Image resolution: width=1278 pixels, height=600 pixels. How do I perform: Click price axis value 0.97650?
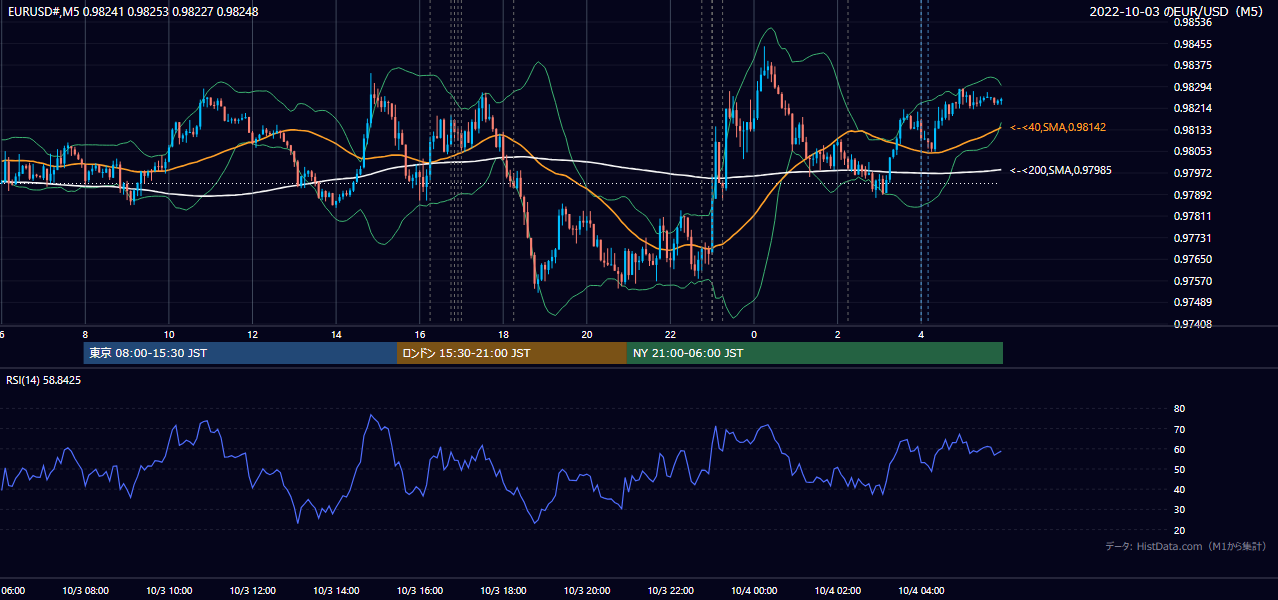tap(1192, 260)
